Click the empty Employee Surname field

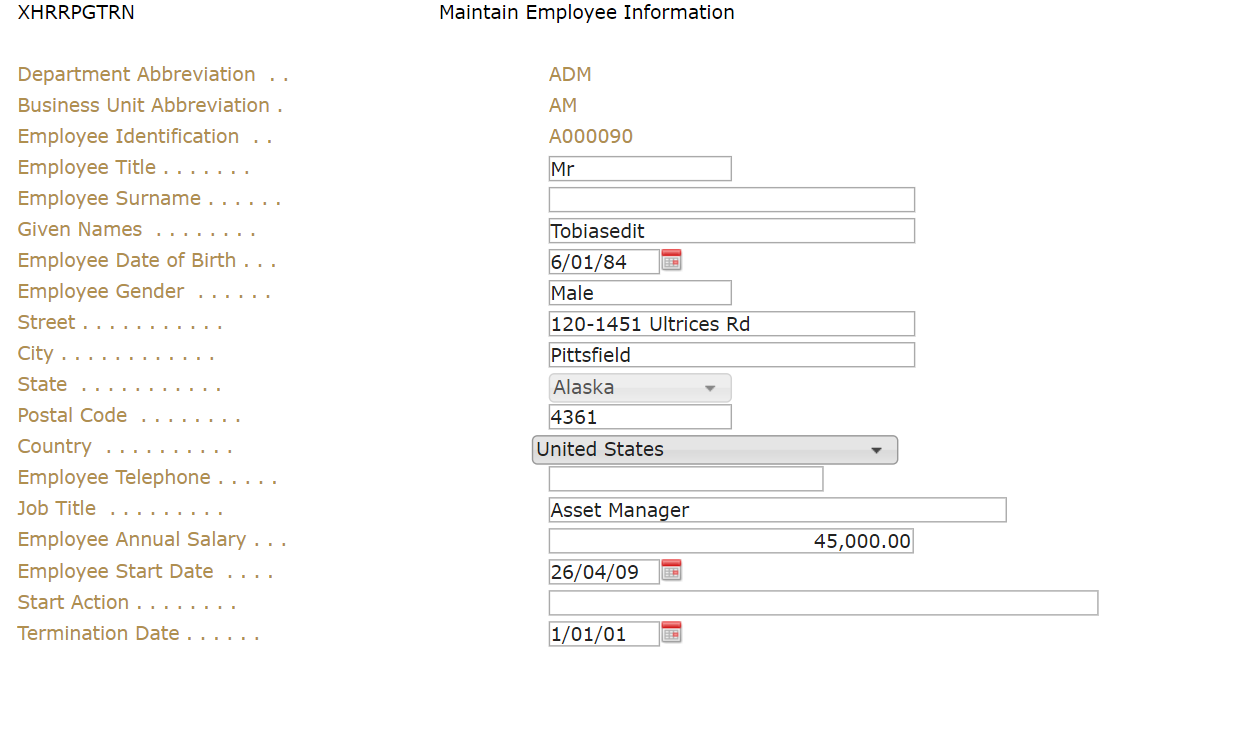[731, 200]
